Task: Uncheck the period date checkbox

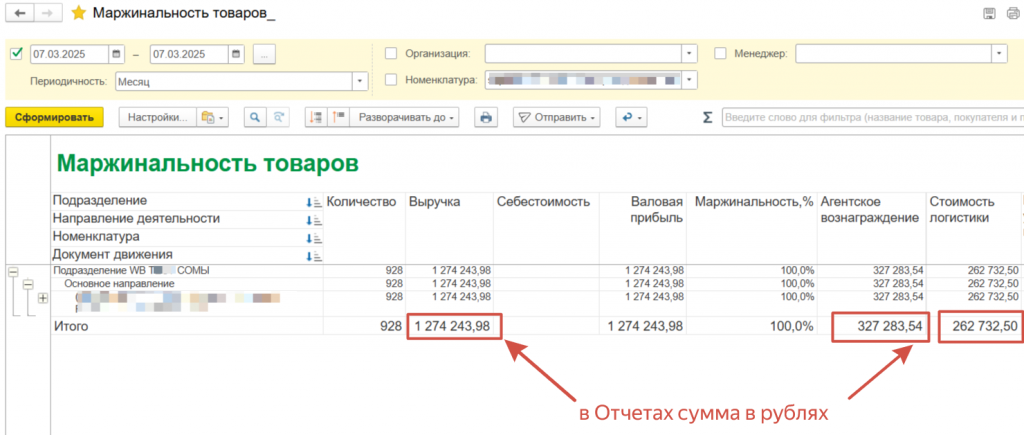Action: tap(15, 54)
